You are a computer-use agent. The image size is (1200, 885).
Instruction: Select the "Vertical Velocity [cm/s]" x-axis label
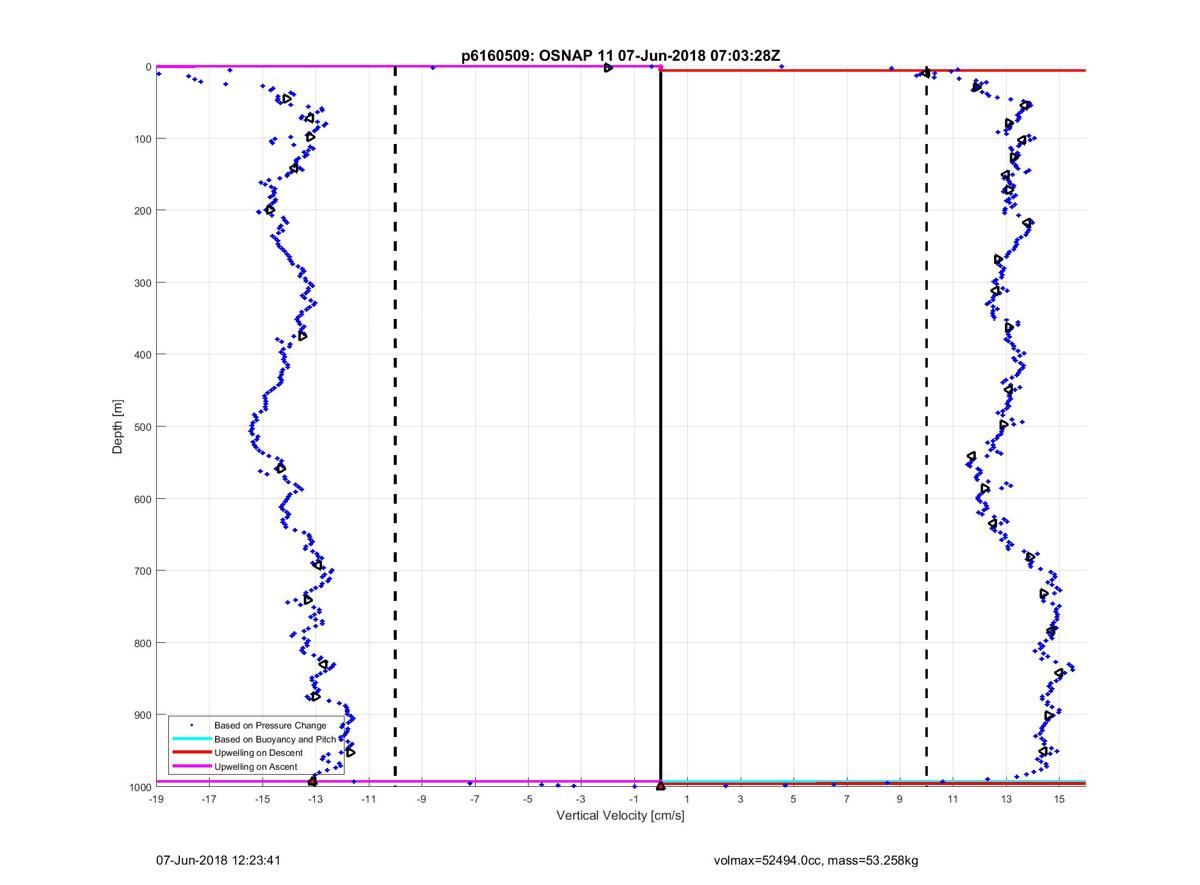tap(620, 816)
